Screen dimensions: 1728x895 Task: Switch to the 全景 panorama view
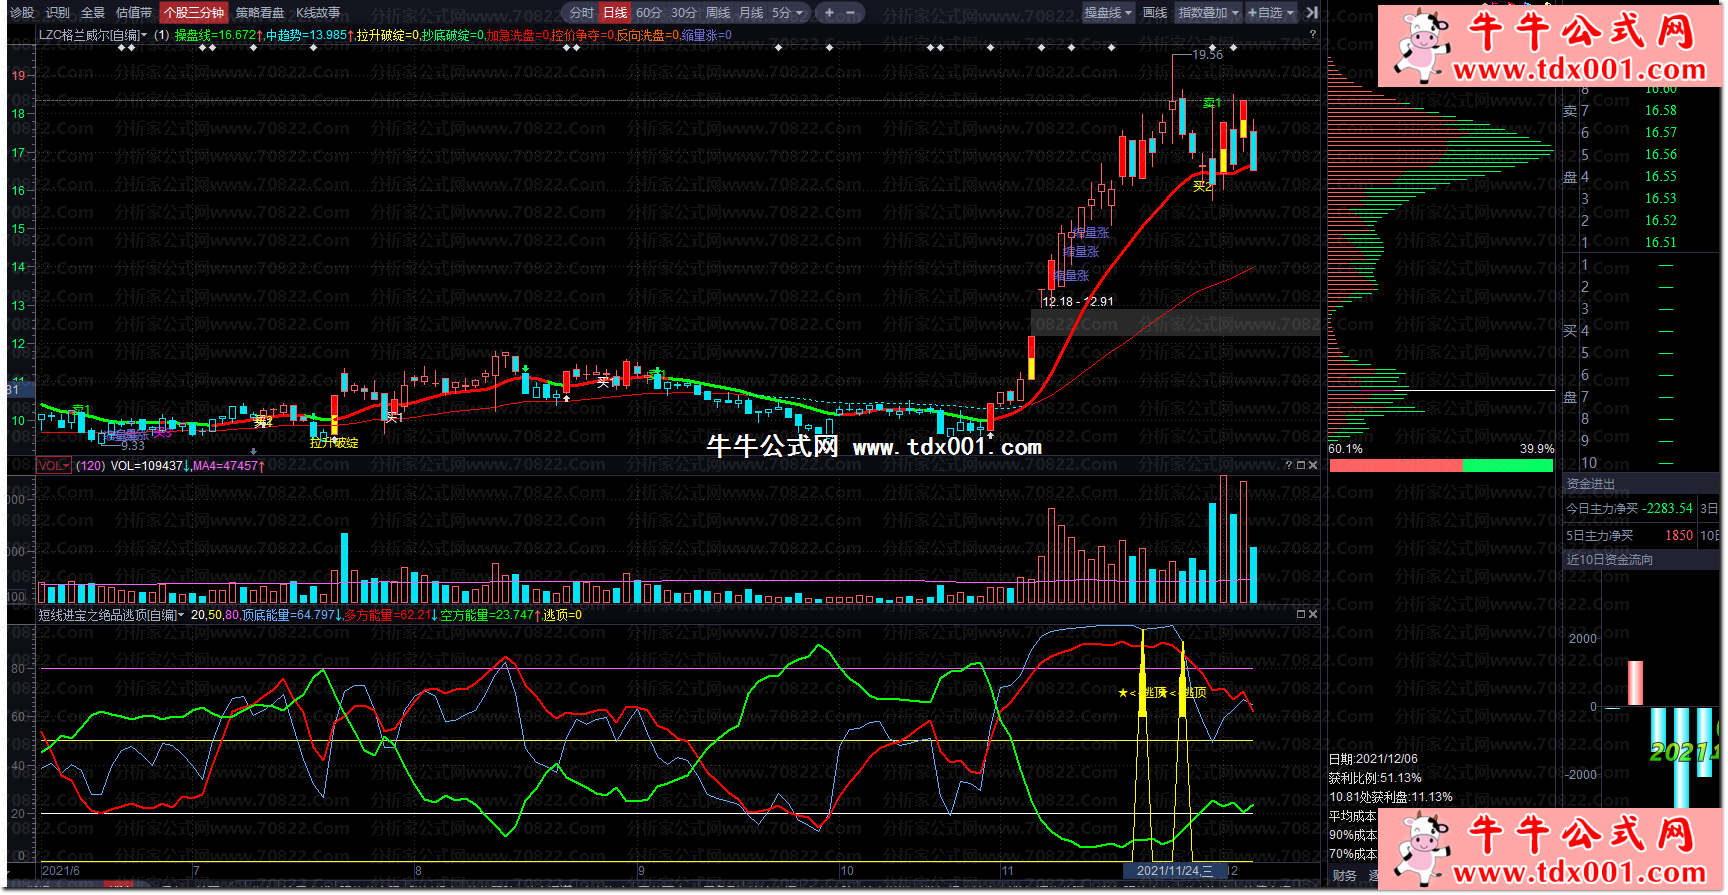point(93,13)
